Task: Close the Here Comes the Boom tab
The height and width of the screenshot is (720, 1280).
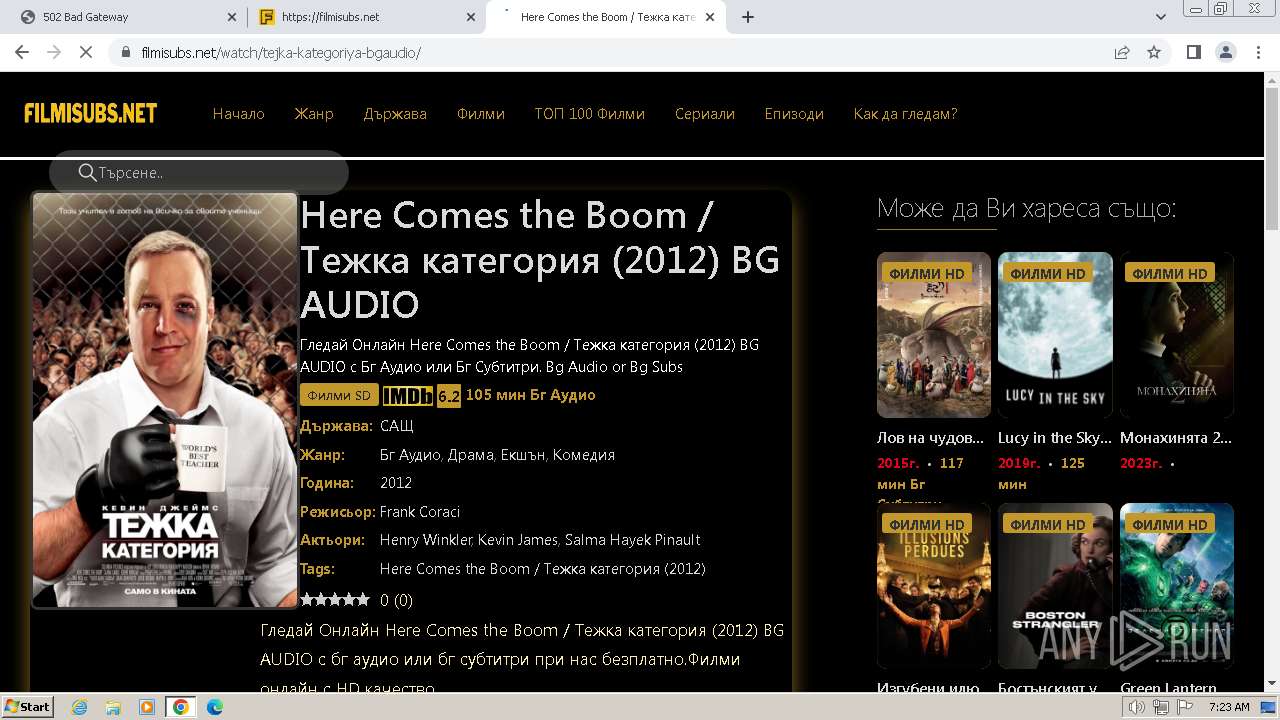Action: tap(709, 17)
